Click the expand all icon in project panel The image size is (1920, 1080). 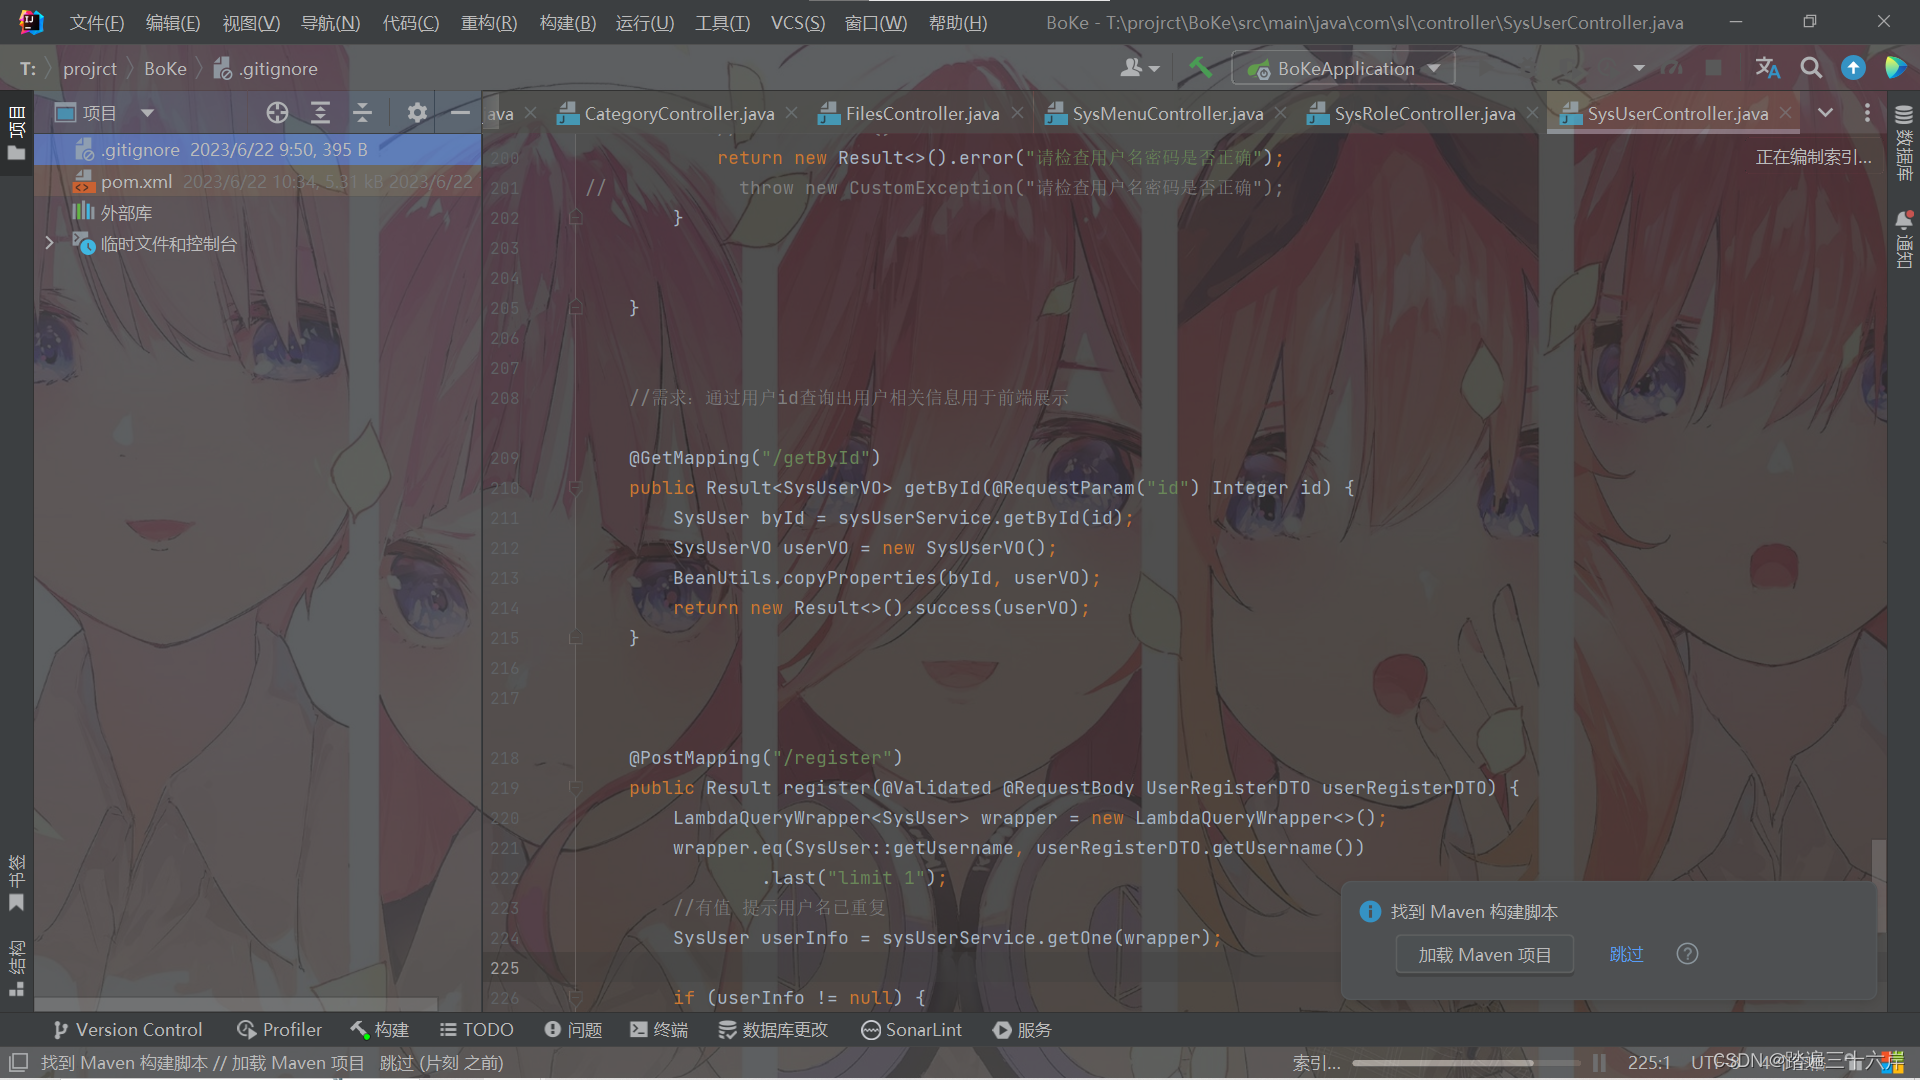(320, 113)
